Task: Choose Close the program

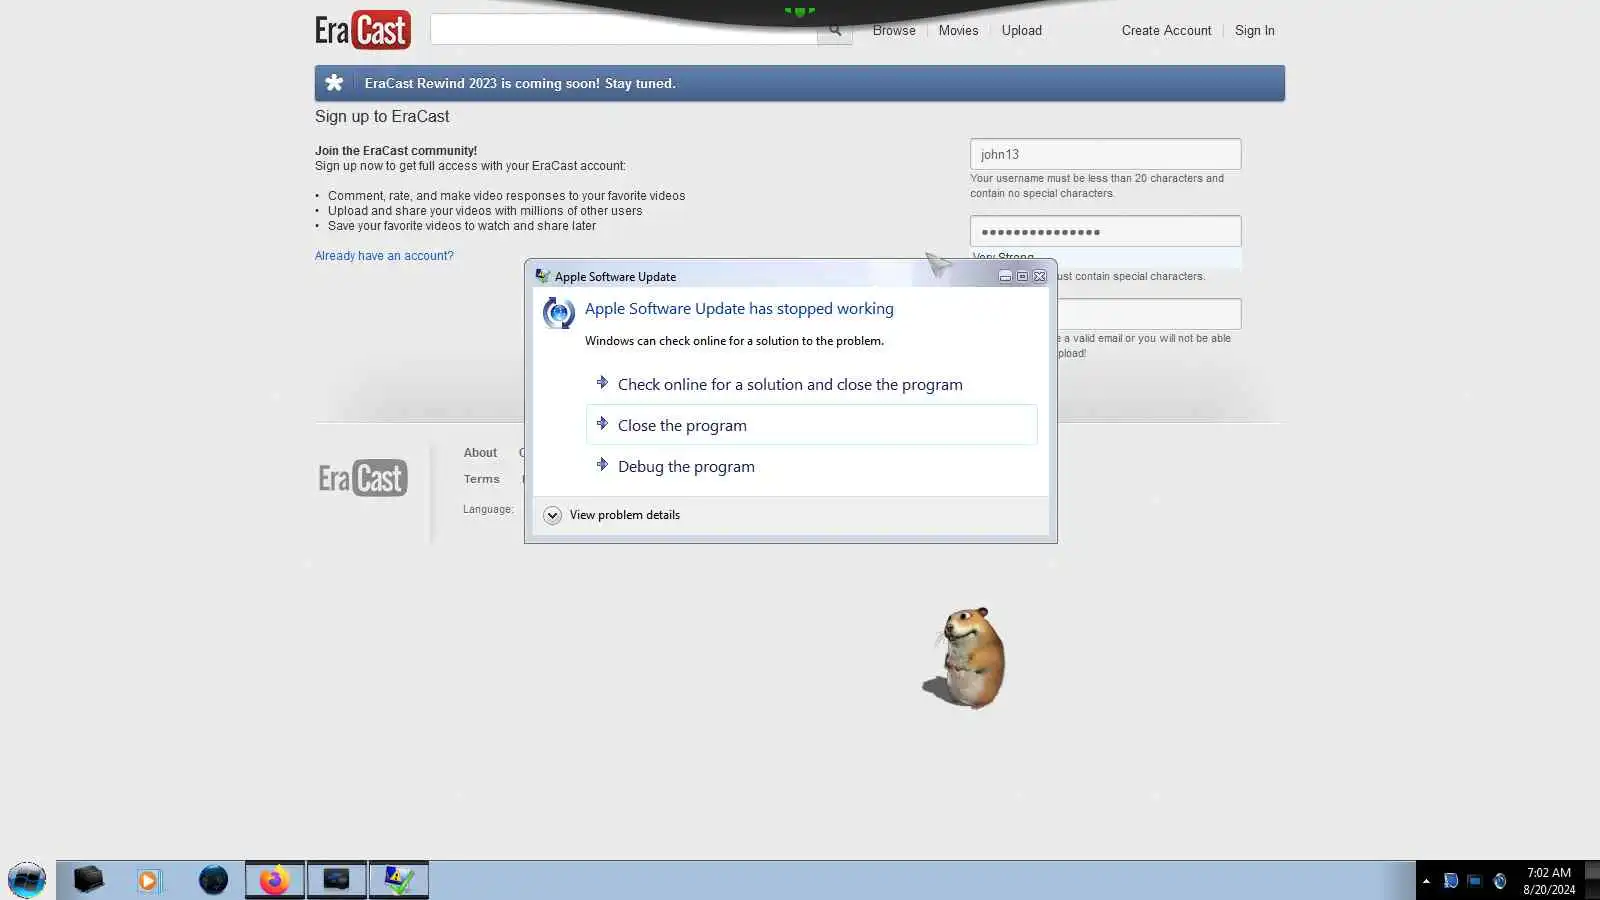Action: click(811, 425)
